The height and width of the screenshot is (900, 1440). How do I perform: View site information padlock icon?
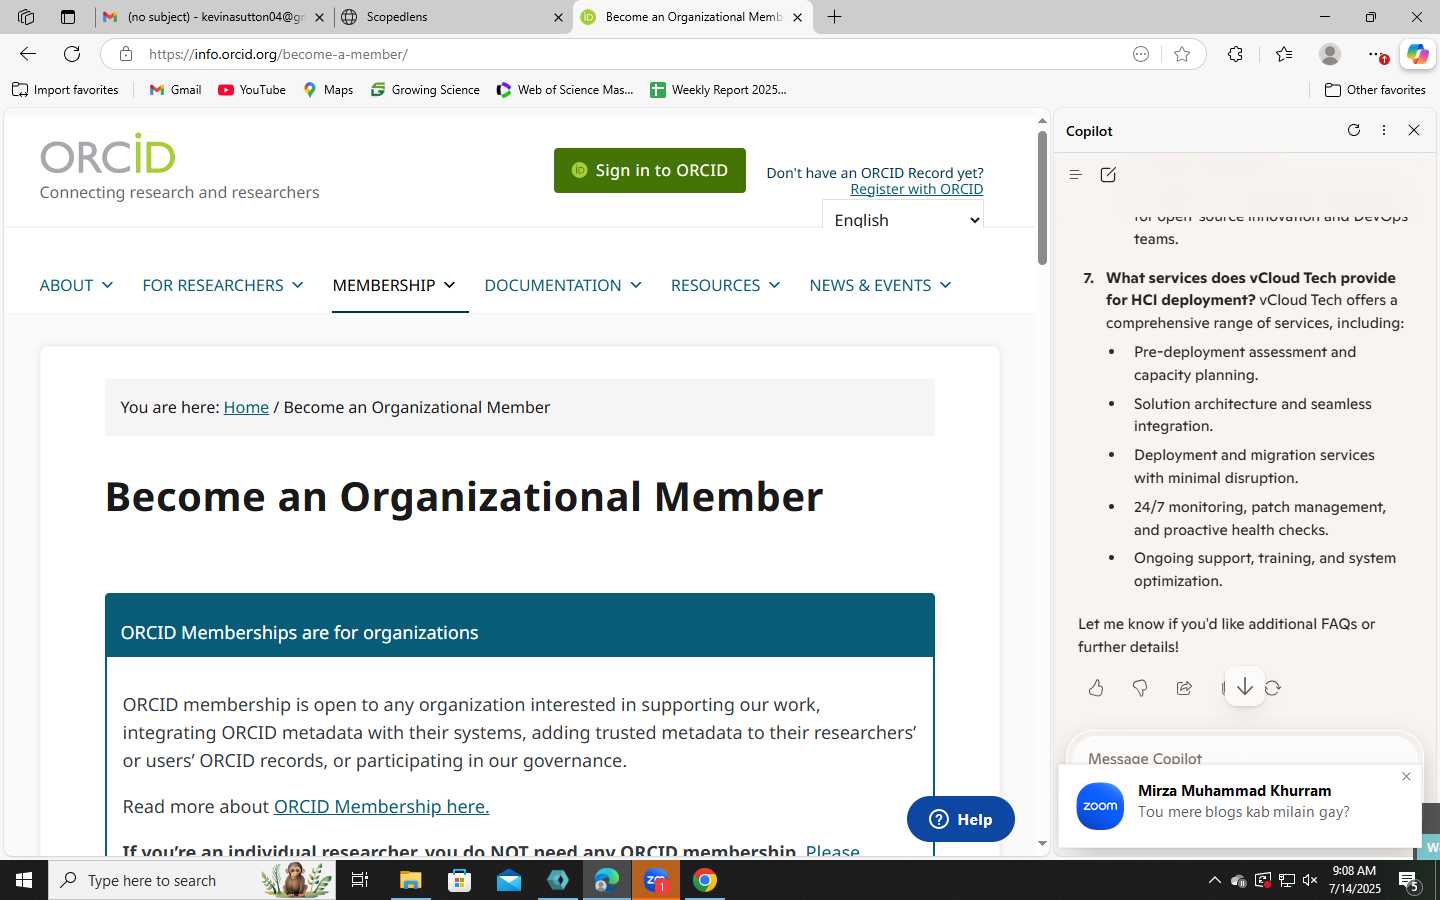[x=125, y=54]
